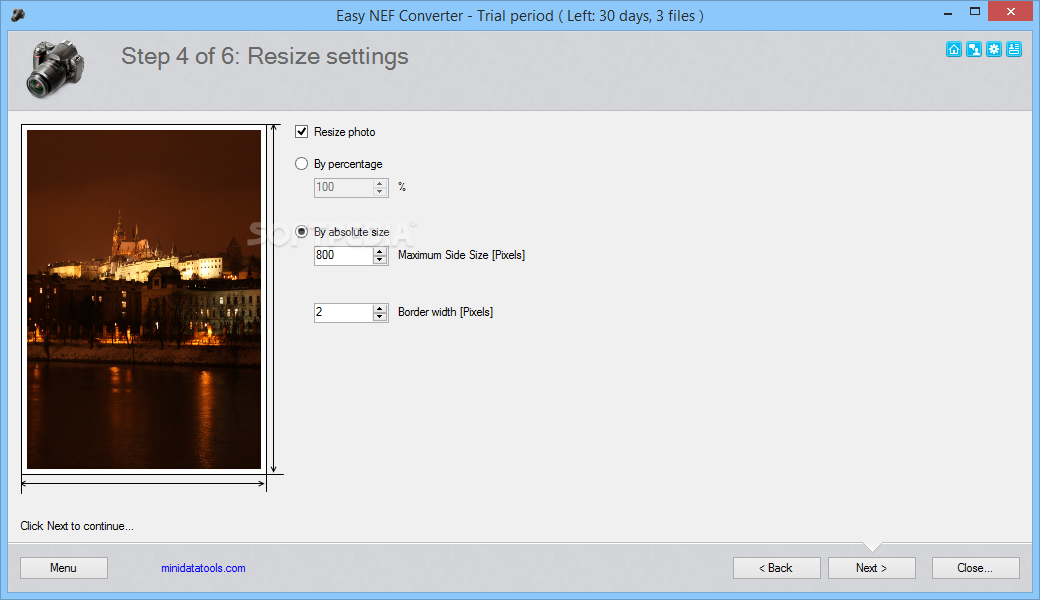Close the window with the red X
Screen dimensions: 1040x600
(1011, 11)
